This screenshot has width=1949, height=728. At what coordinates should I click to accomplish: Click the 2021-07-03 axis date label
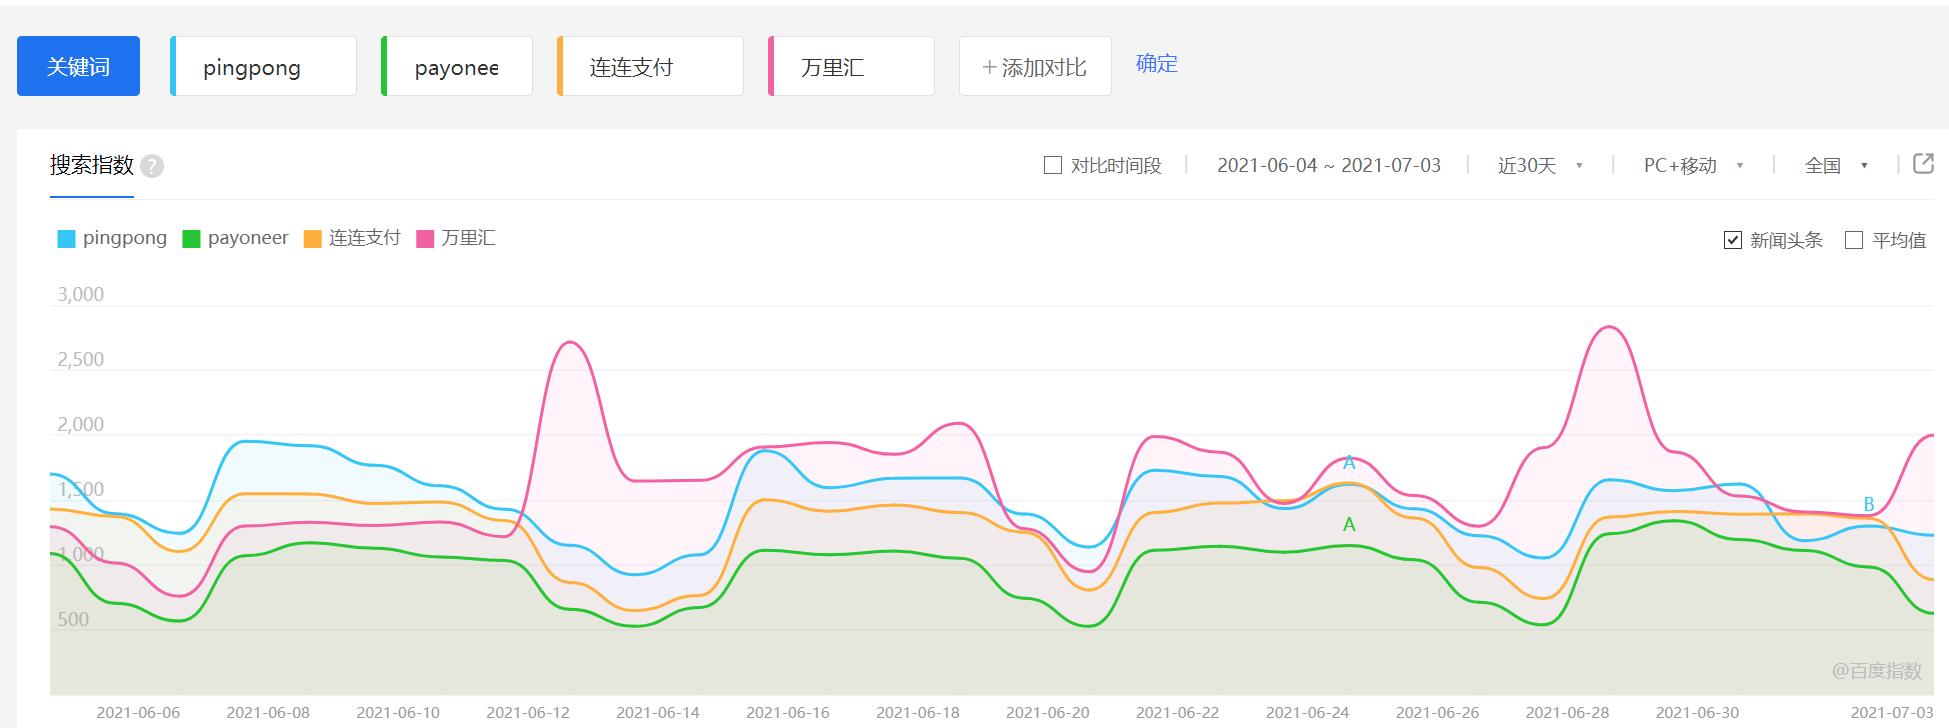click(x=1892, y=713)
